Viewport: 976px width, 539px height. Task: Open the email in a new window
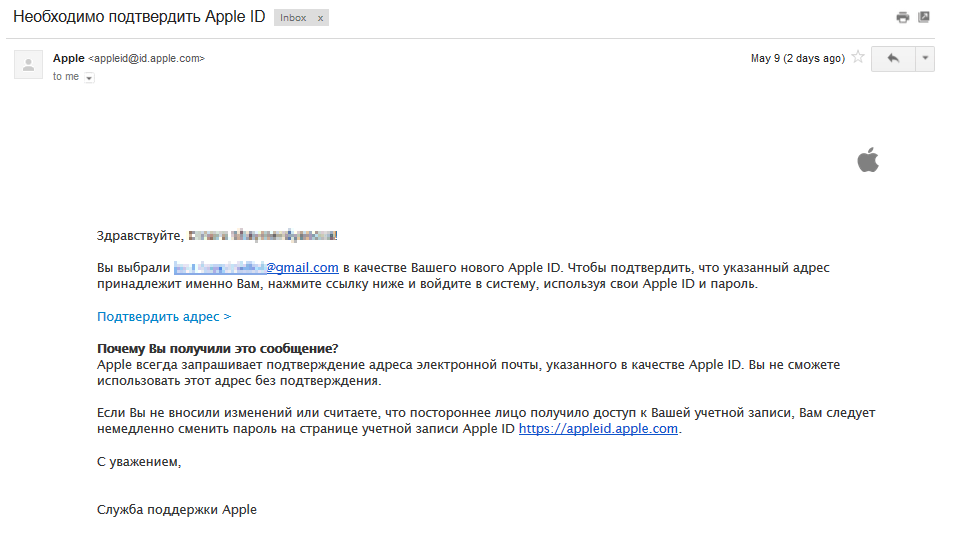pyautogui.click(x=924, y=18)
